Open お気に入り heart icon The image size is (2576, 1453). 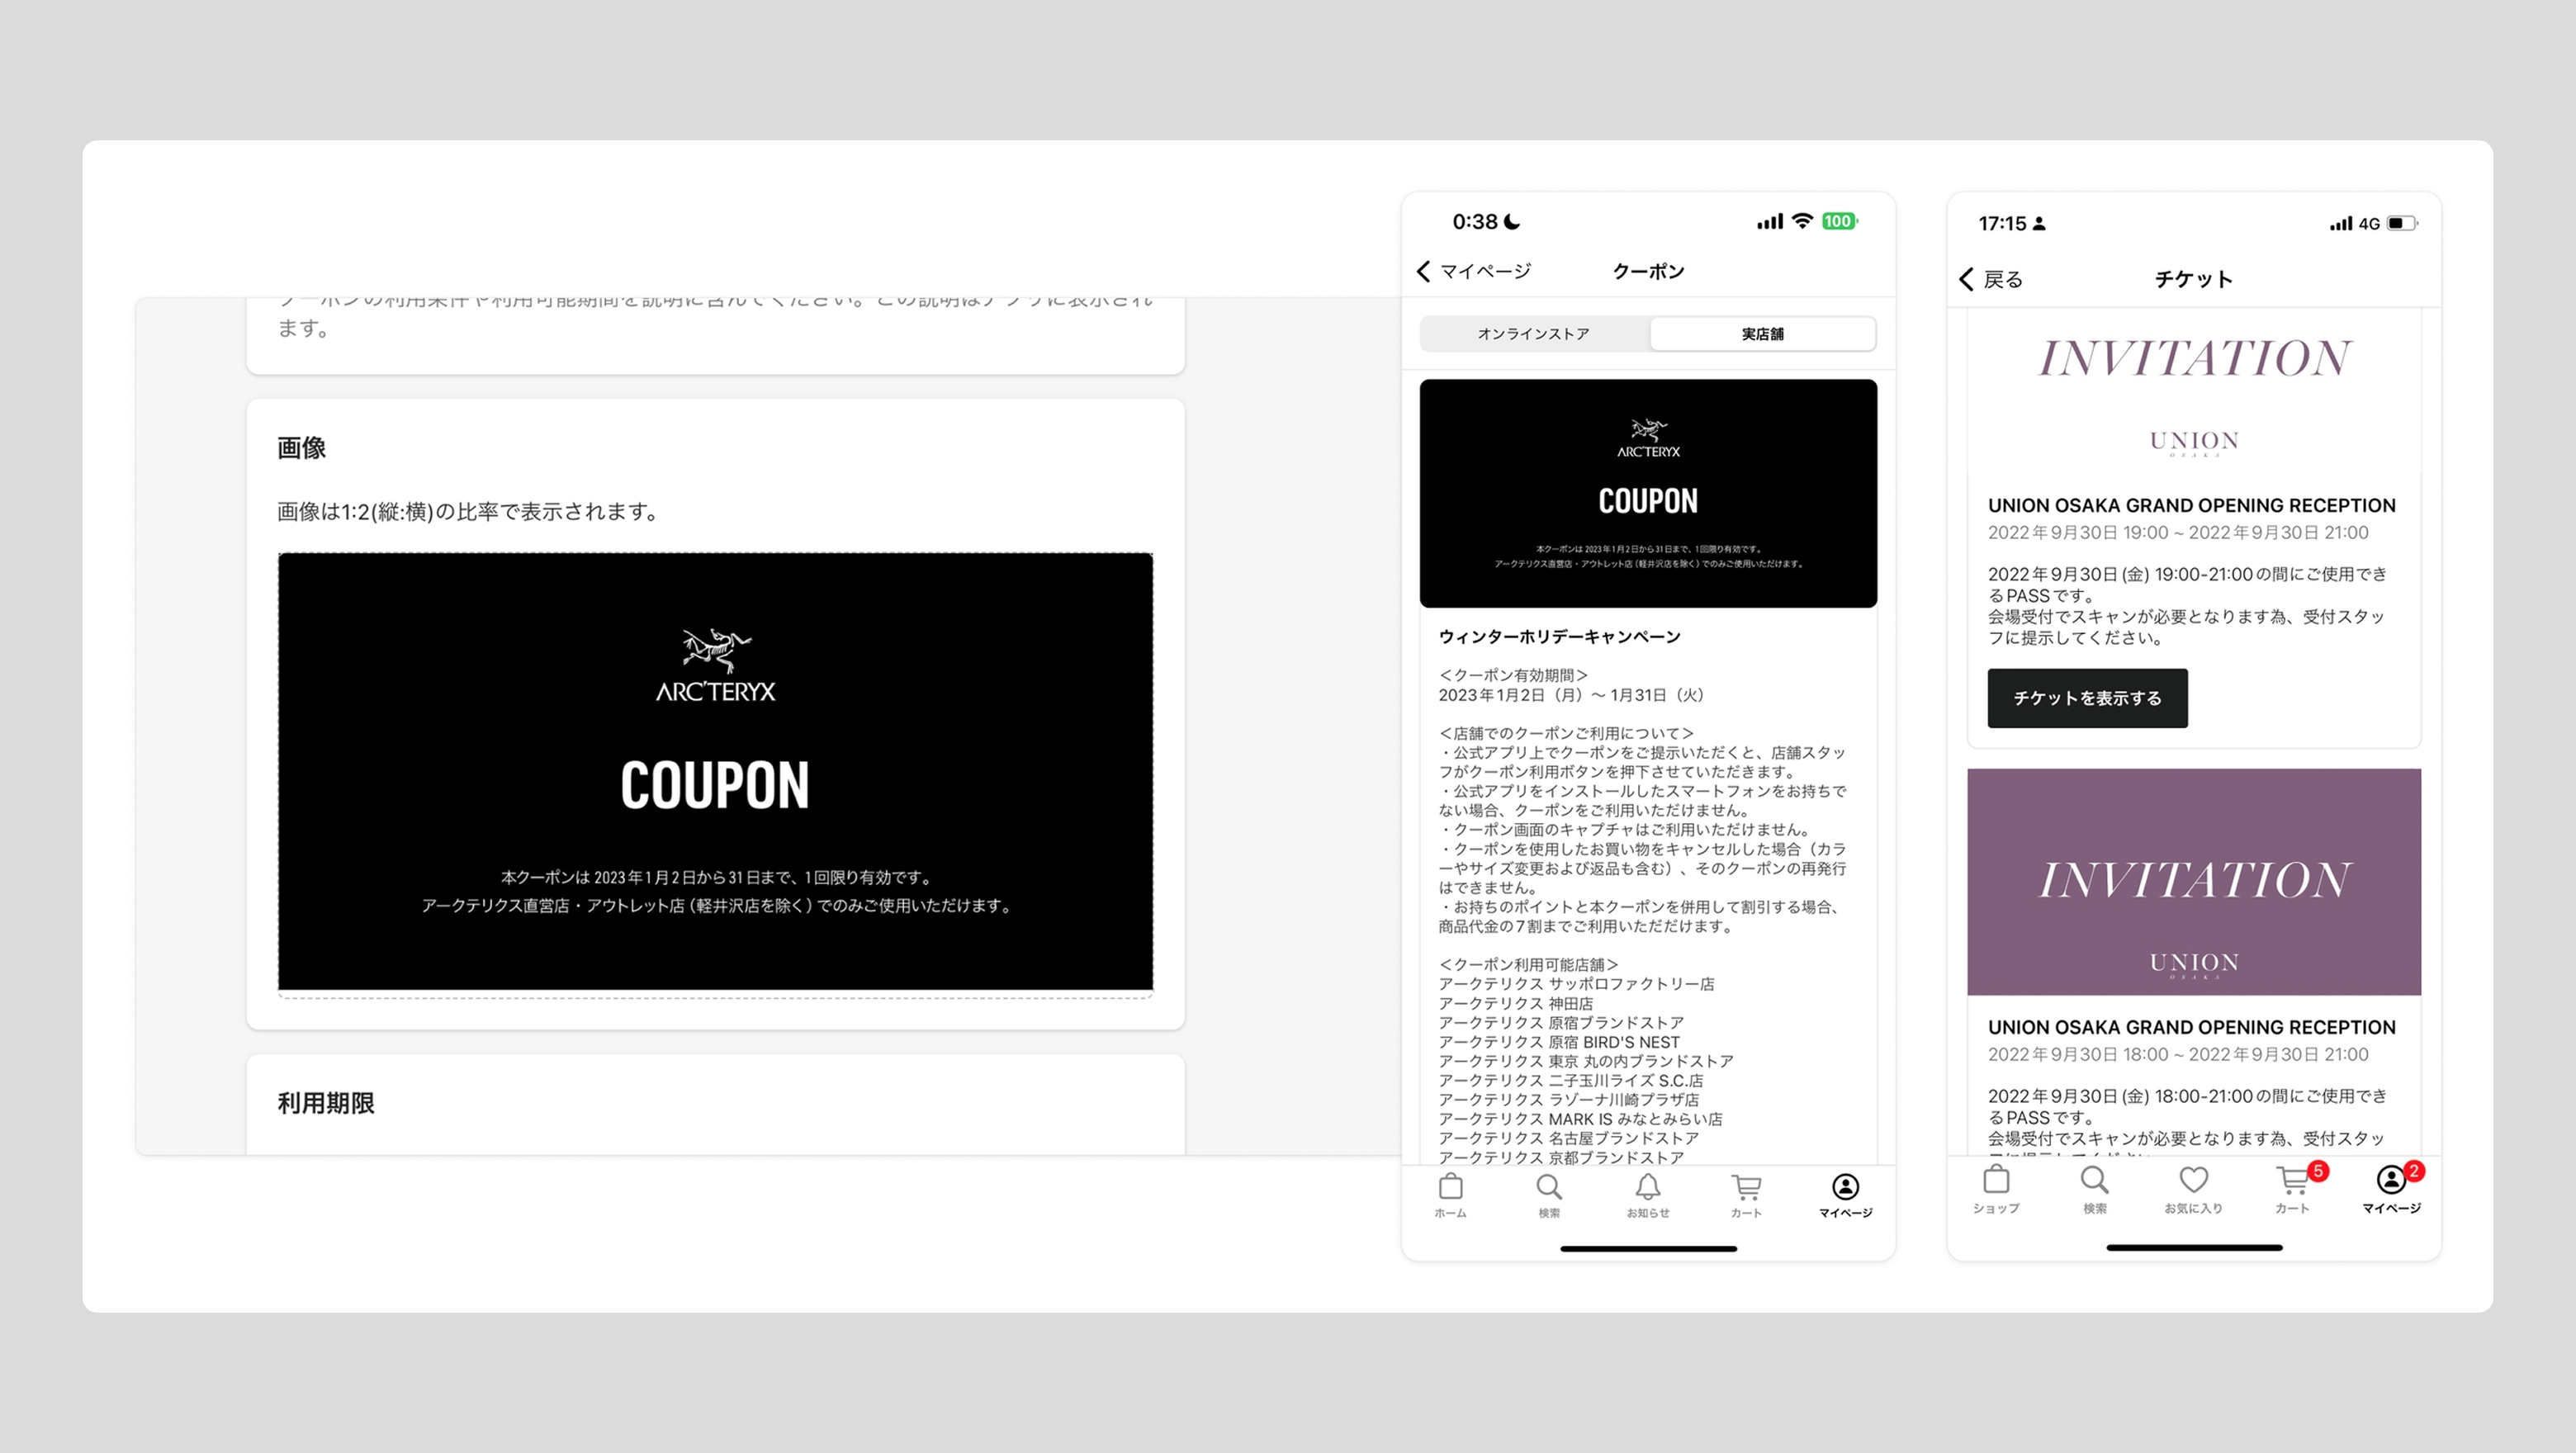[2193, 1181]
